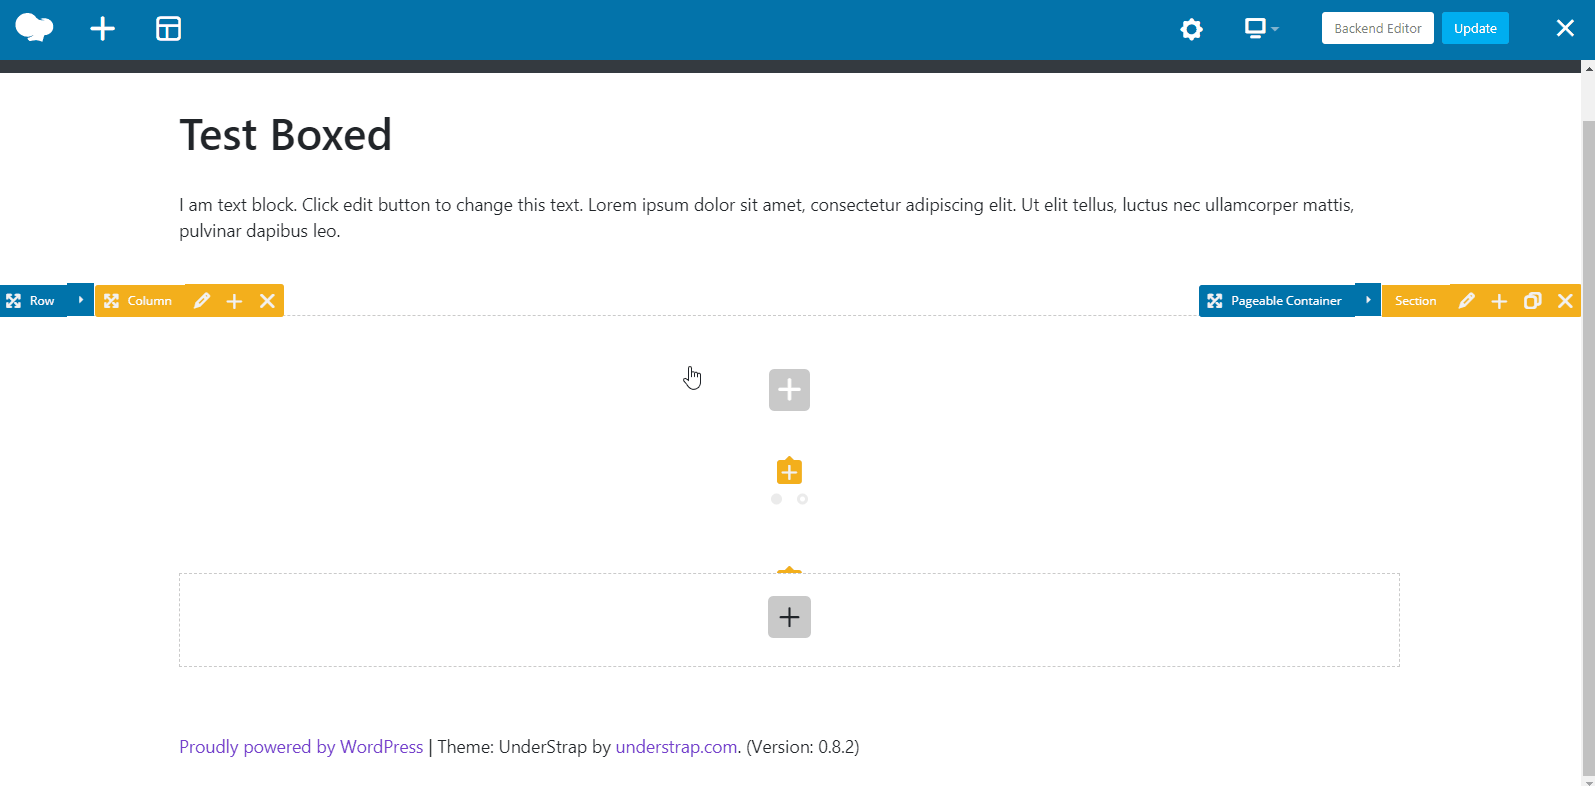
Task: Select the Section control tab
Action: [x=1415, y=301]
